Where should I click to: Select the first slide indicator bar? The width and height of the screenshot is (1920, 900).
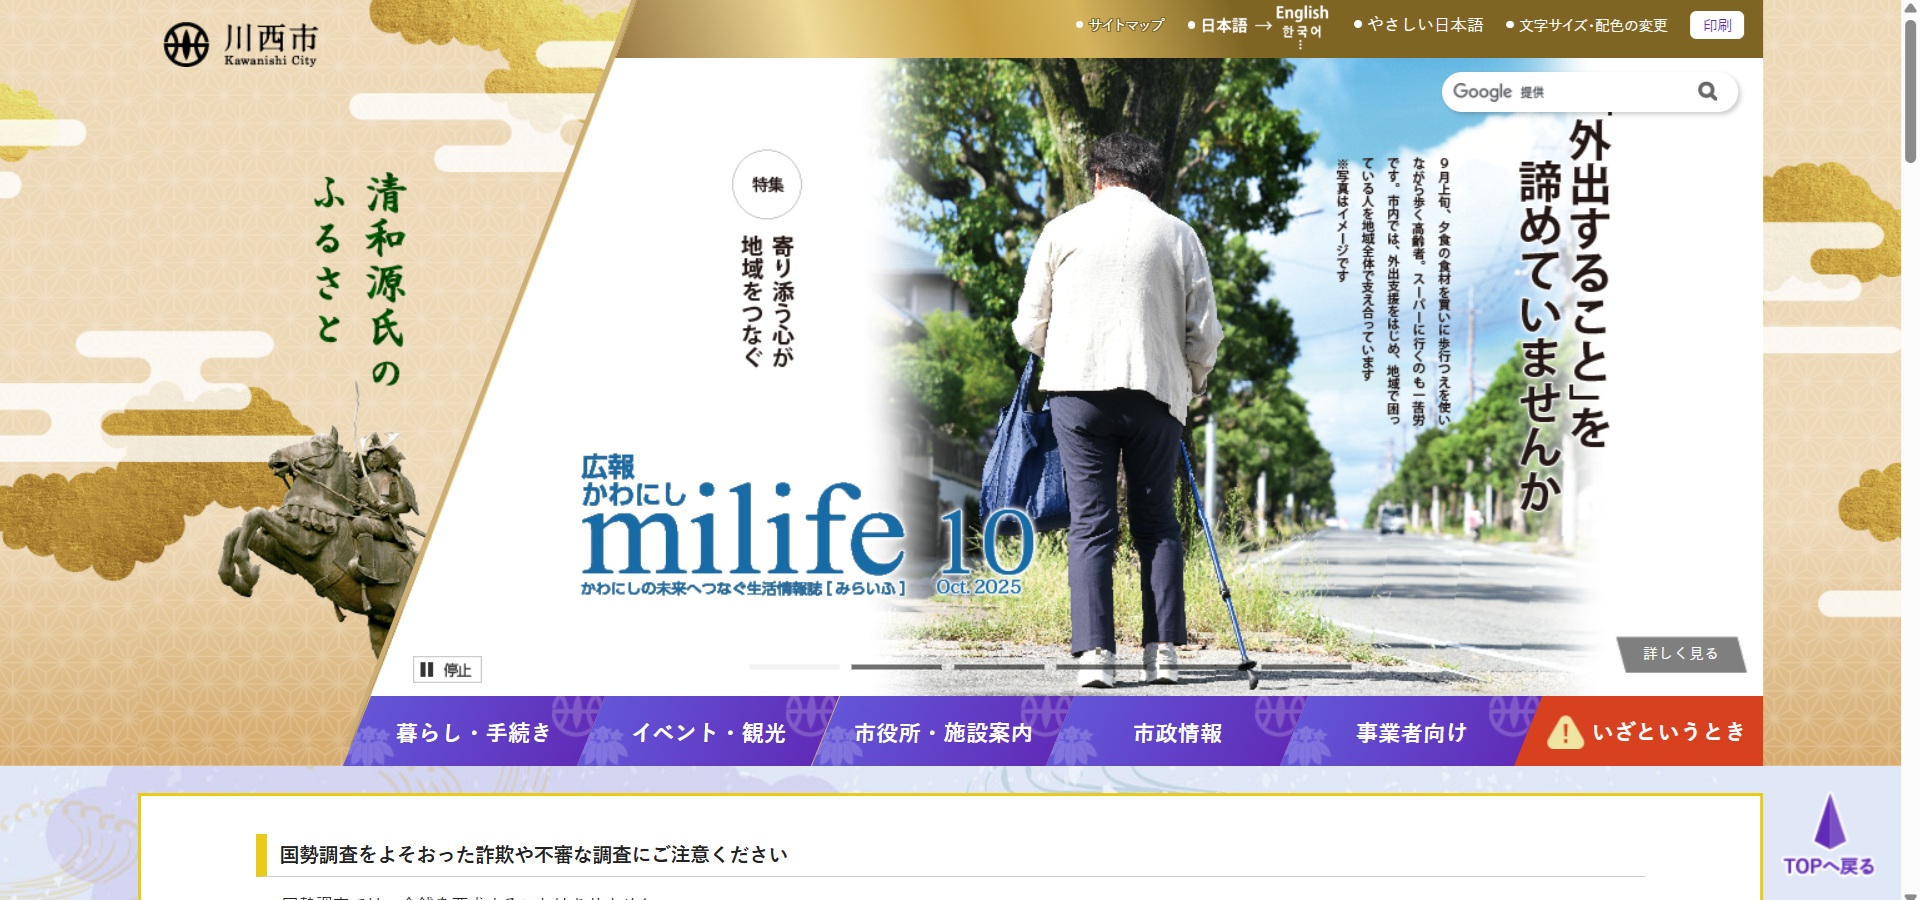794,667
